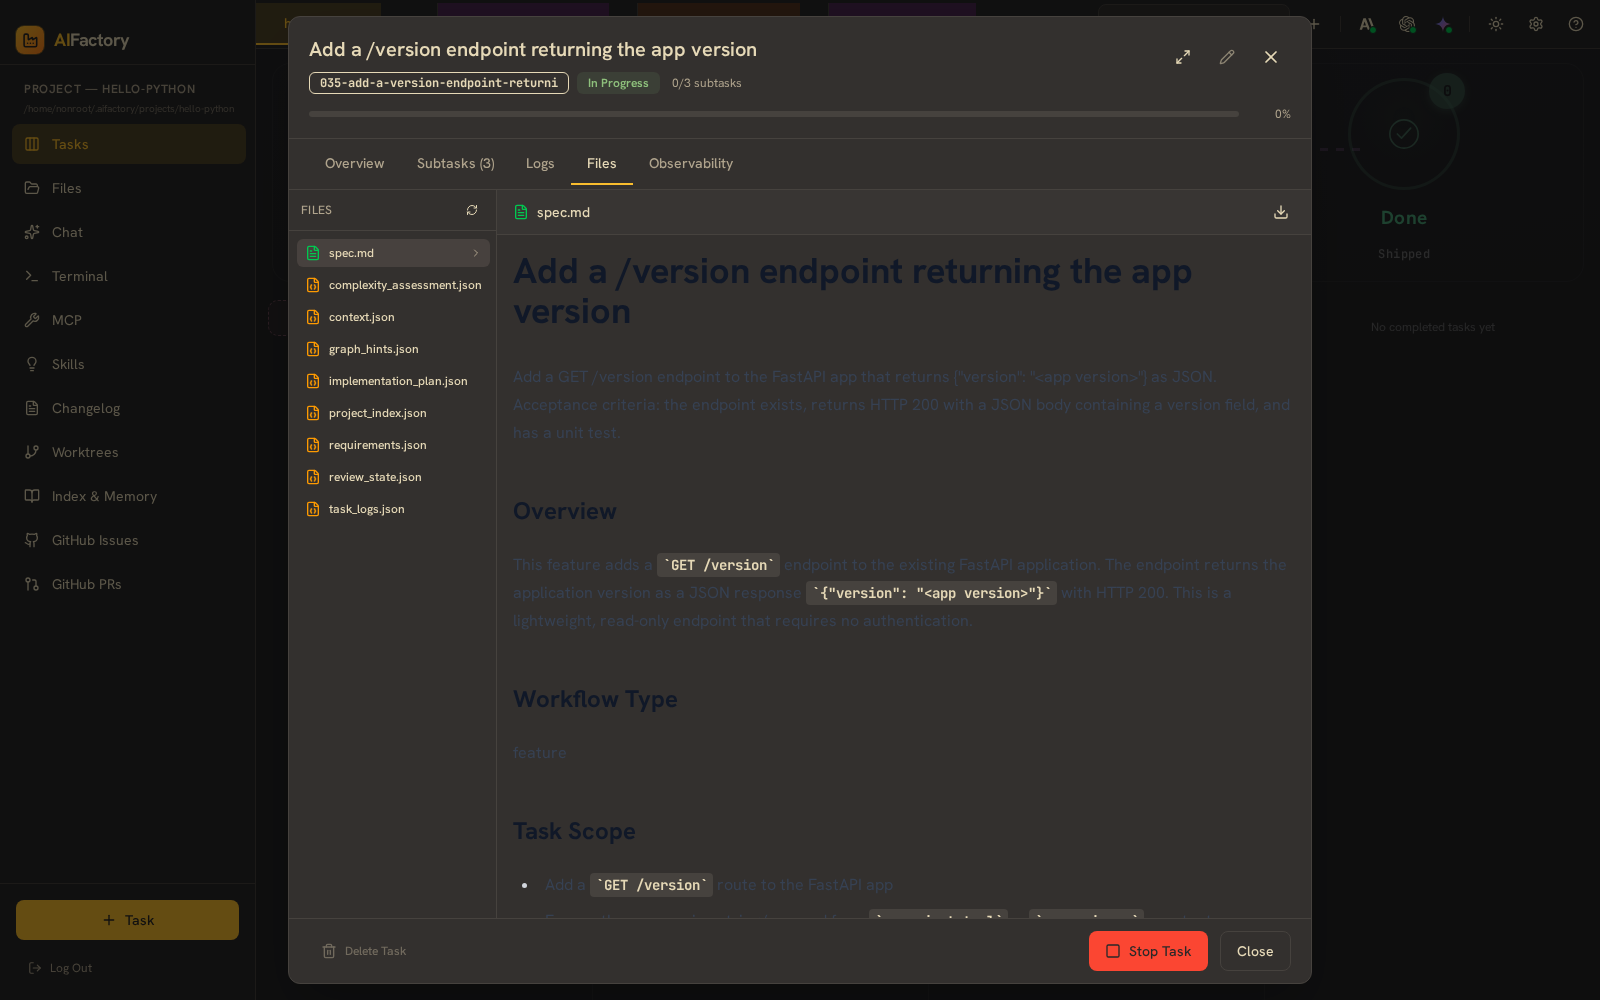Open graph_hints.json file
This screenshot has width=1600, height=1000.
393,349
